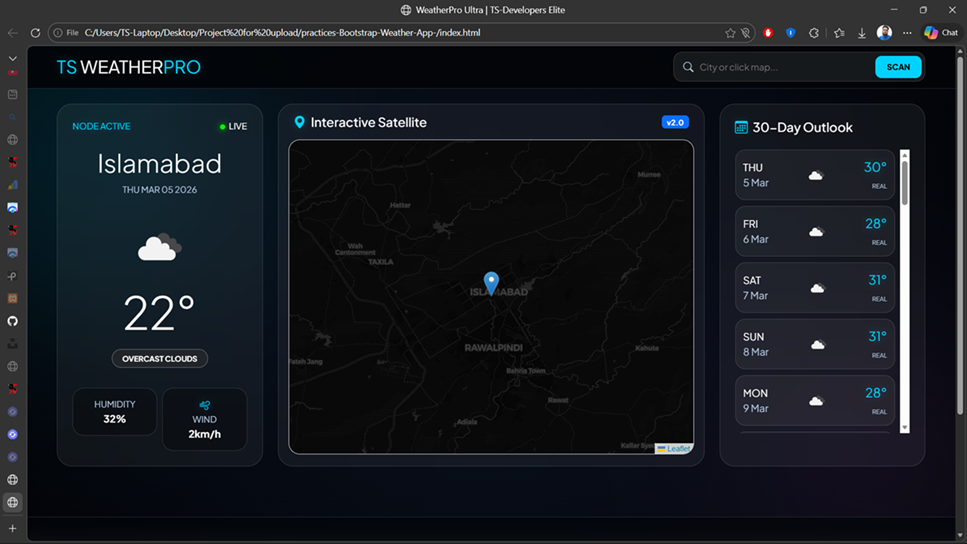
Task: Click the TS WEATHERPRO logo
Action: 128,67
